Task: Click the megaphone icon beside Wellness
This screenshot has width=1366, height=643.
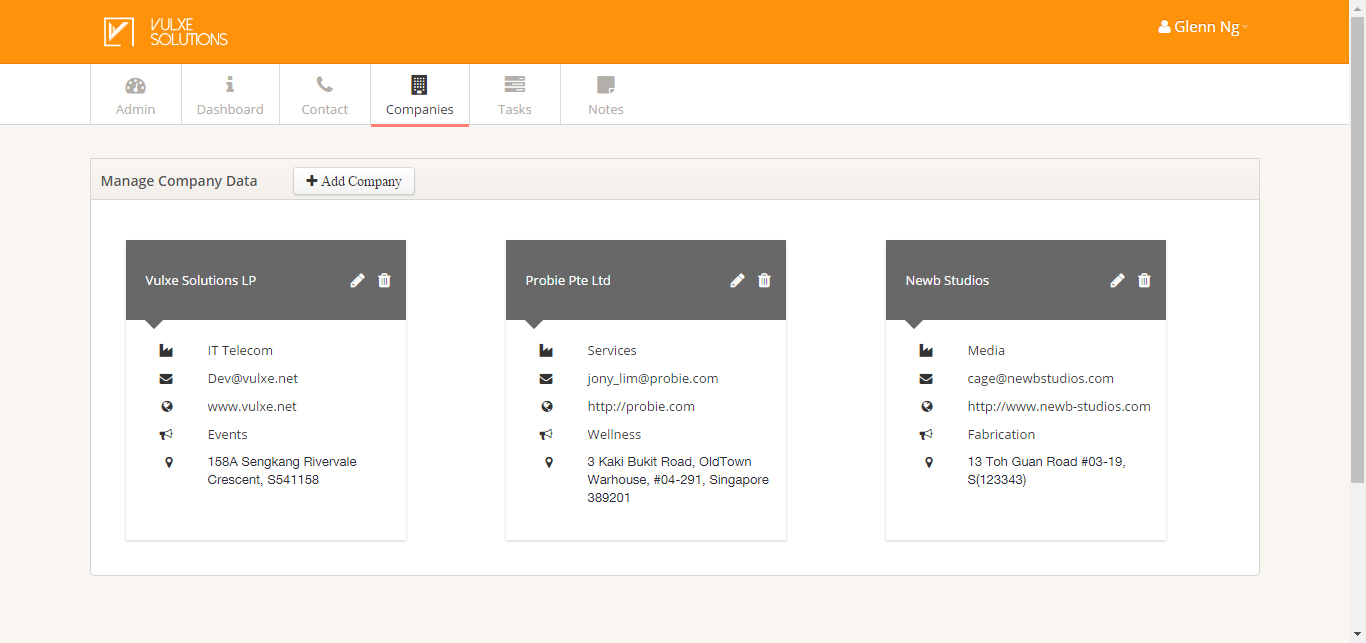Action: click(x=547, y=435)
